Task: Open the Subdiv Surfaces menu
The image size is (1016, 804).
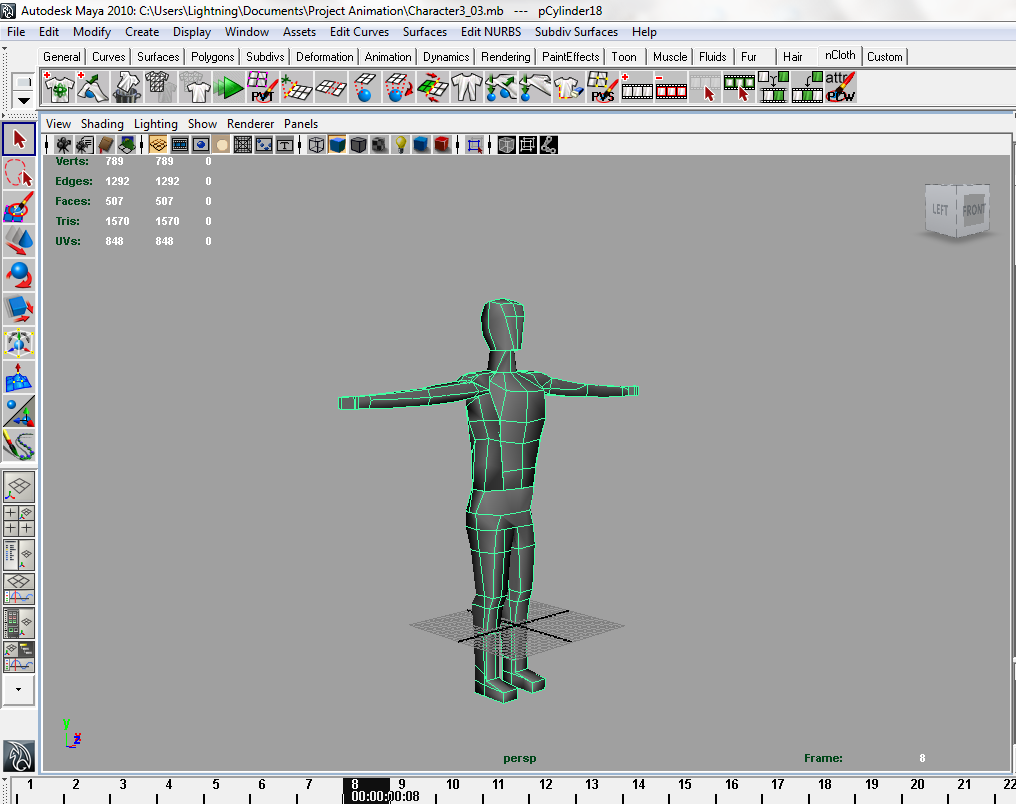Action: 576,32
